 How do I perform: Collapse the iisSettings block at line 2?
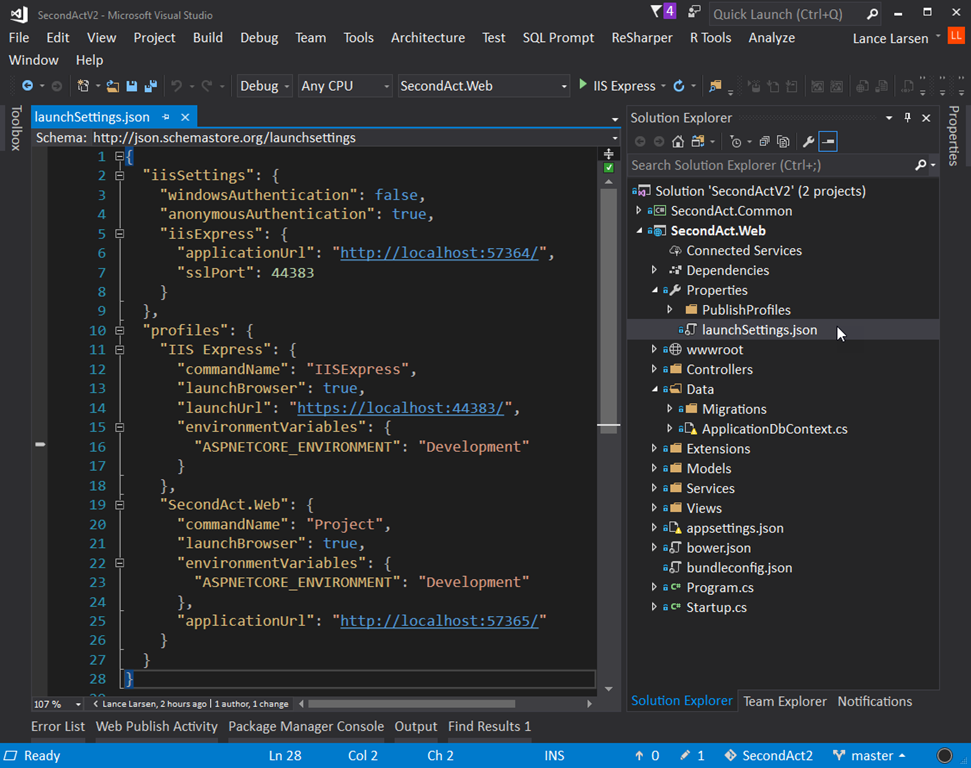(x=120, y=176)
